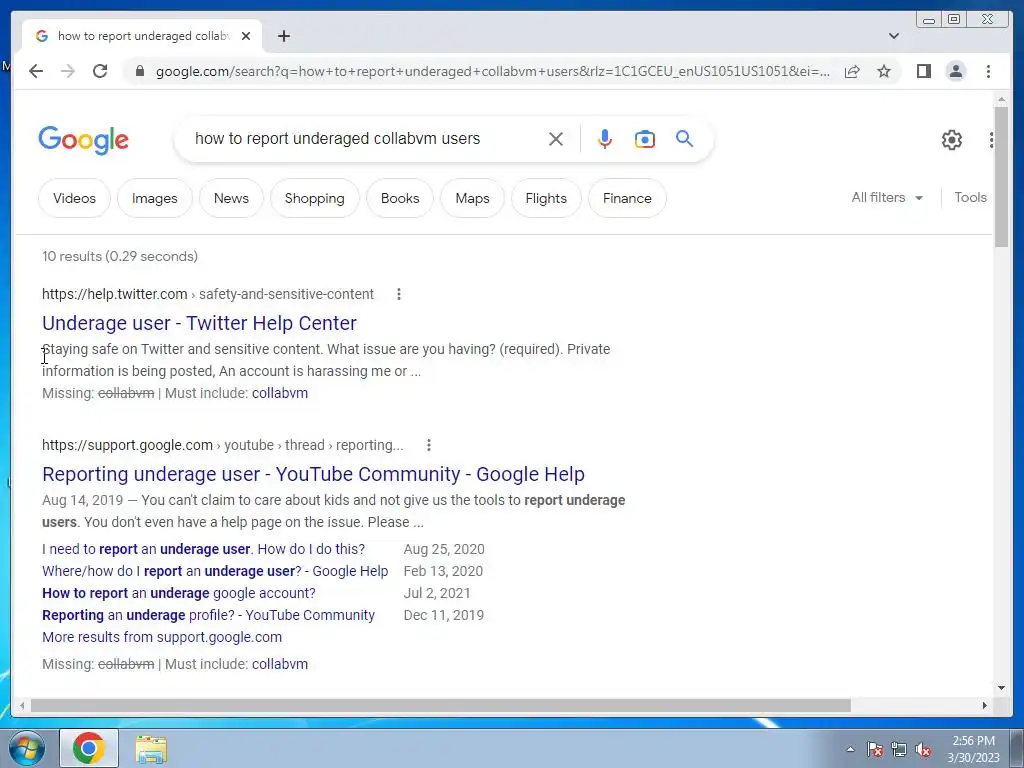1024x768 pixels.
Task: Click right arrow of horizontal scrollbar
Action: tap(984, 706)
